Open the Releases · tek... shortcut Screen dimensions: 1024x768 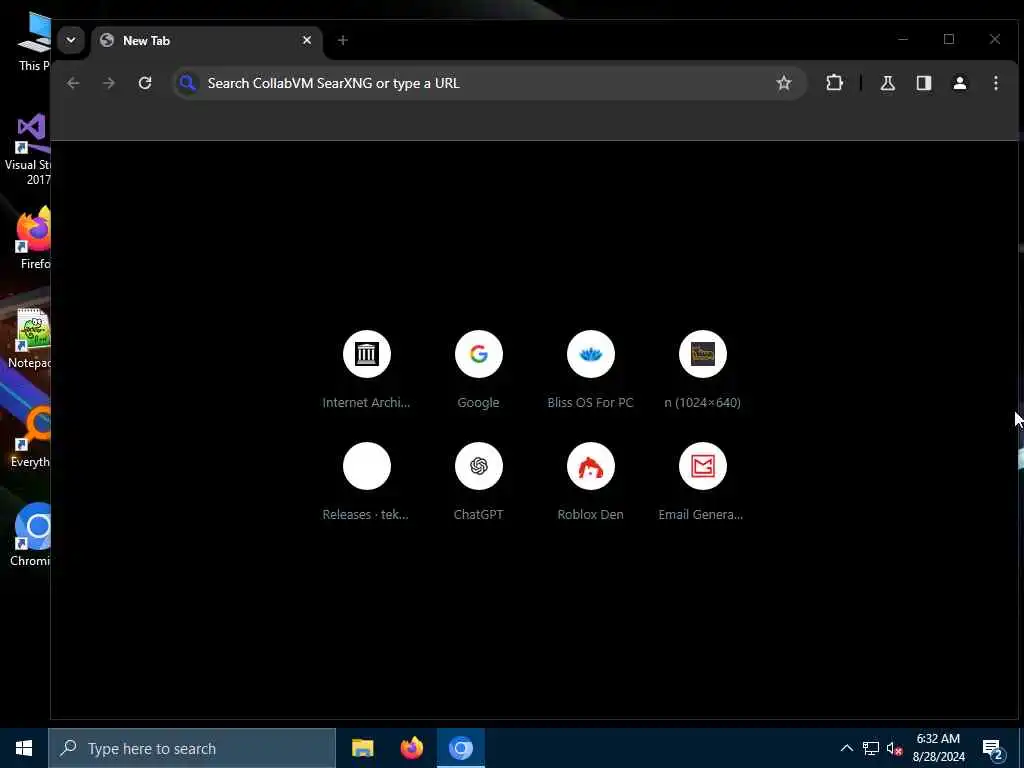(x=366, y=482)
